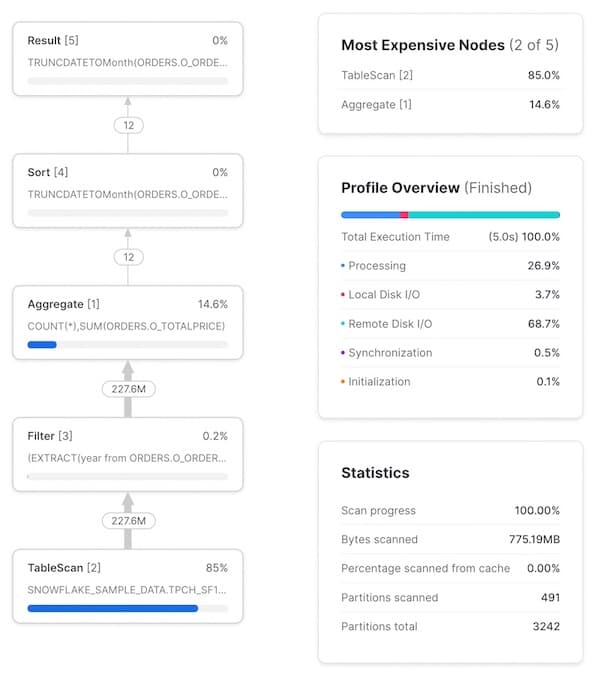The image size is (600, 673).
Task: Click the Aggregate node's 14.6% progress bar
Action: pos(42,345)
